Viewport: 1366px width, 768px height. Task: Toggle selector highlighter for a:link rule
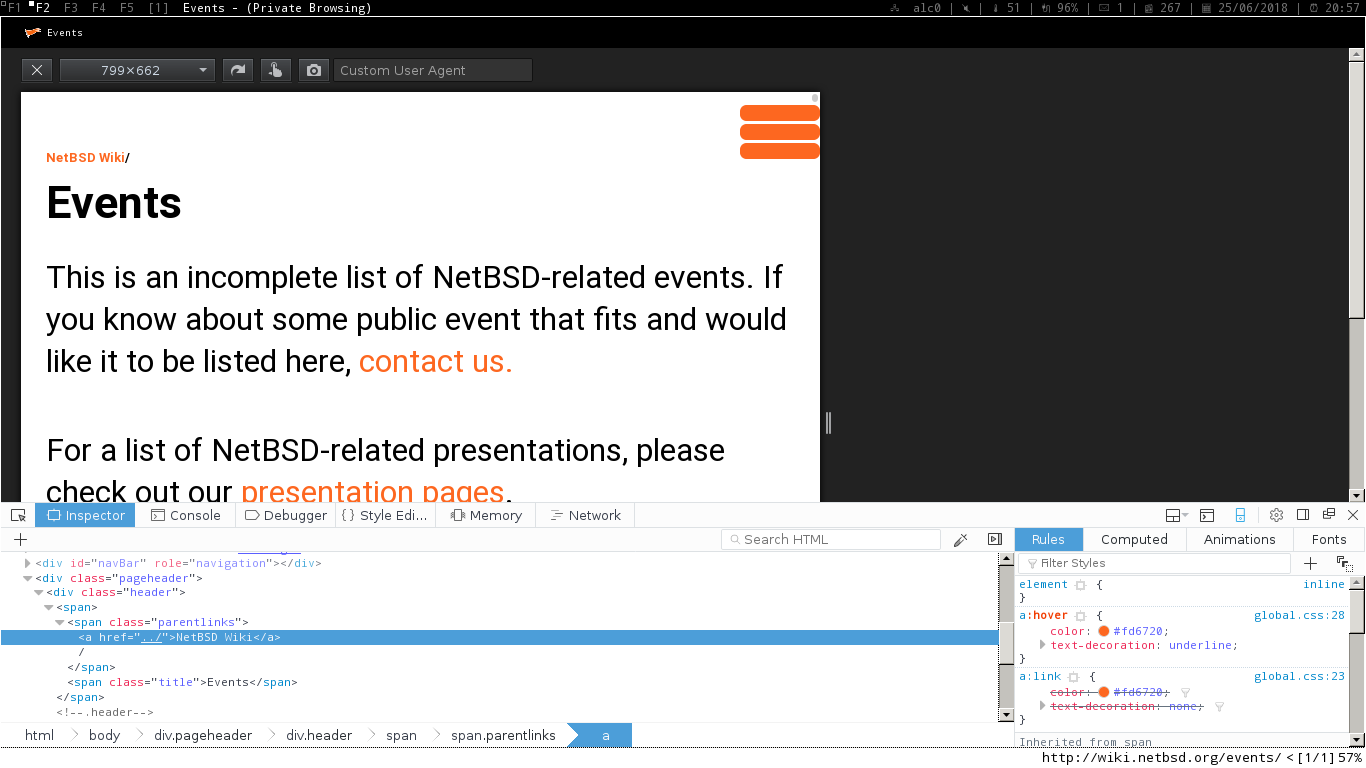pos(1073,677)
